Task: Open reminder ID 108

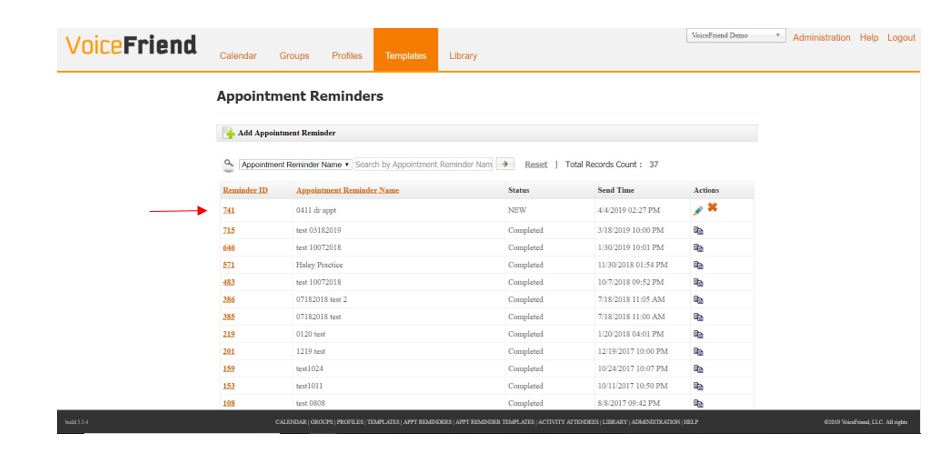Action: click(x=229, y=404)
